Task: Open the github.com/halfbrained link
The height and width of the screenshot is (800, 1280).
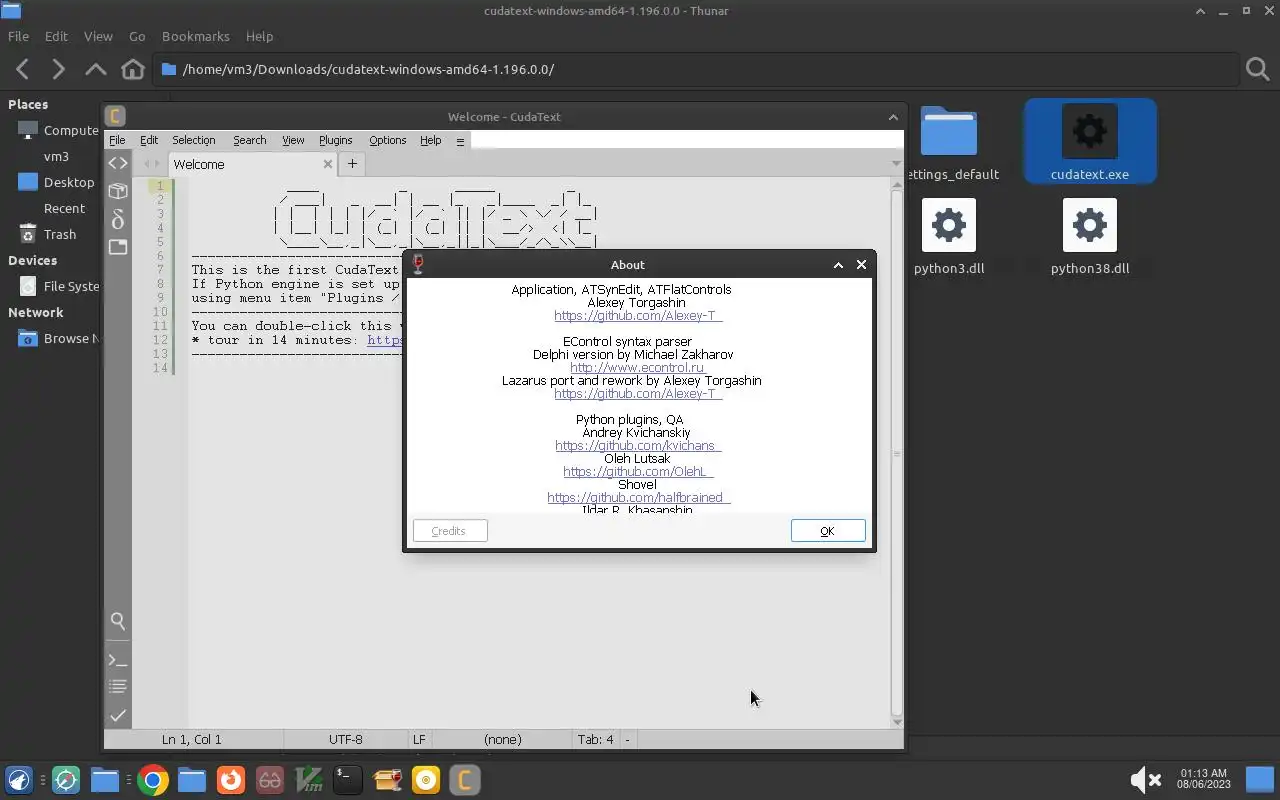Action: tap(638, 498)
